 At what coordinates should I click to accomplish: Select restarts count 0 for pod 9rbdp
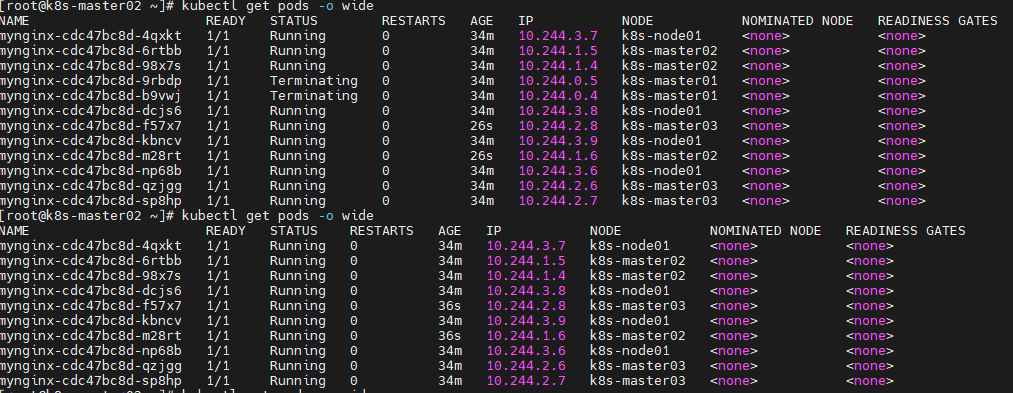coord(386,81)
